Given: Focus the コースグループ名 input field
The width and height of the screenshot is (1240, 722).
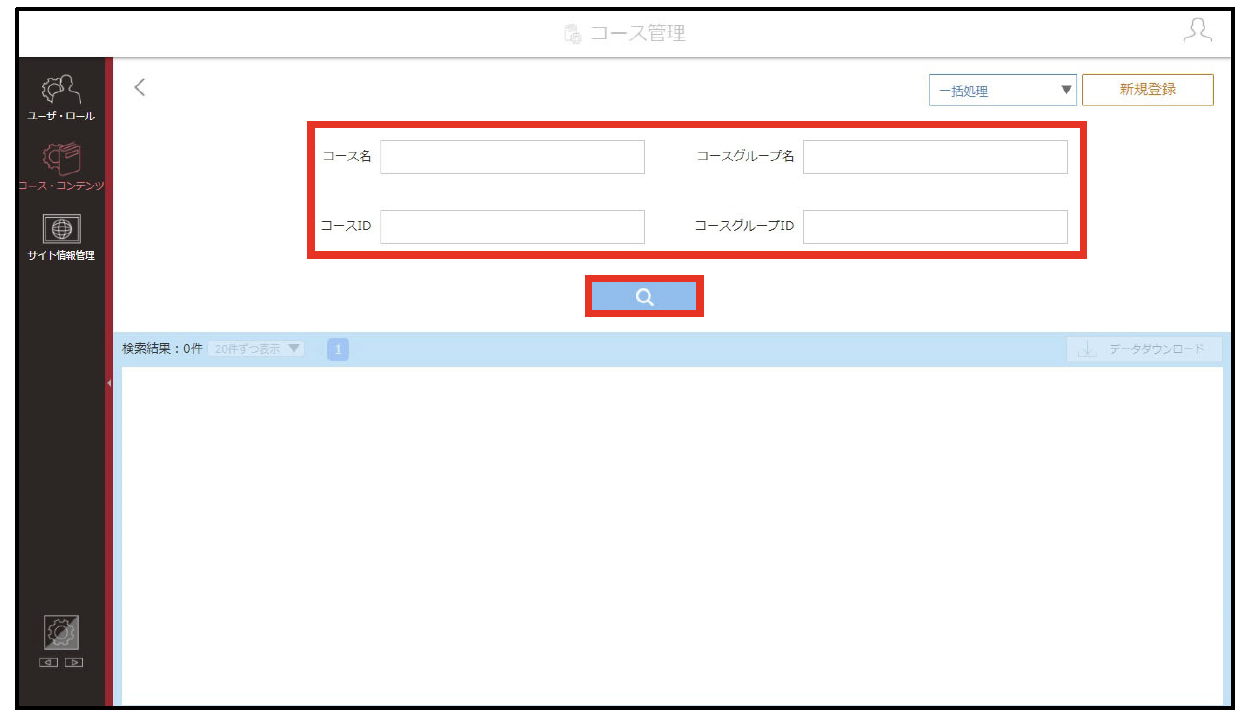Looking at the screenshot, I should (x=935, y=157).
